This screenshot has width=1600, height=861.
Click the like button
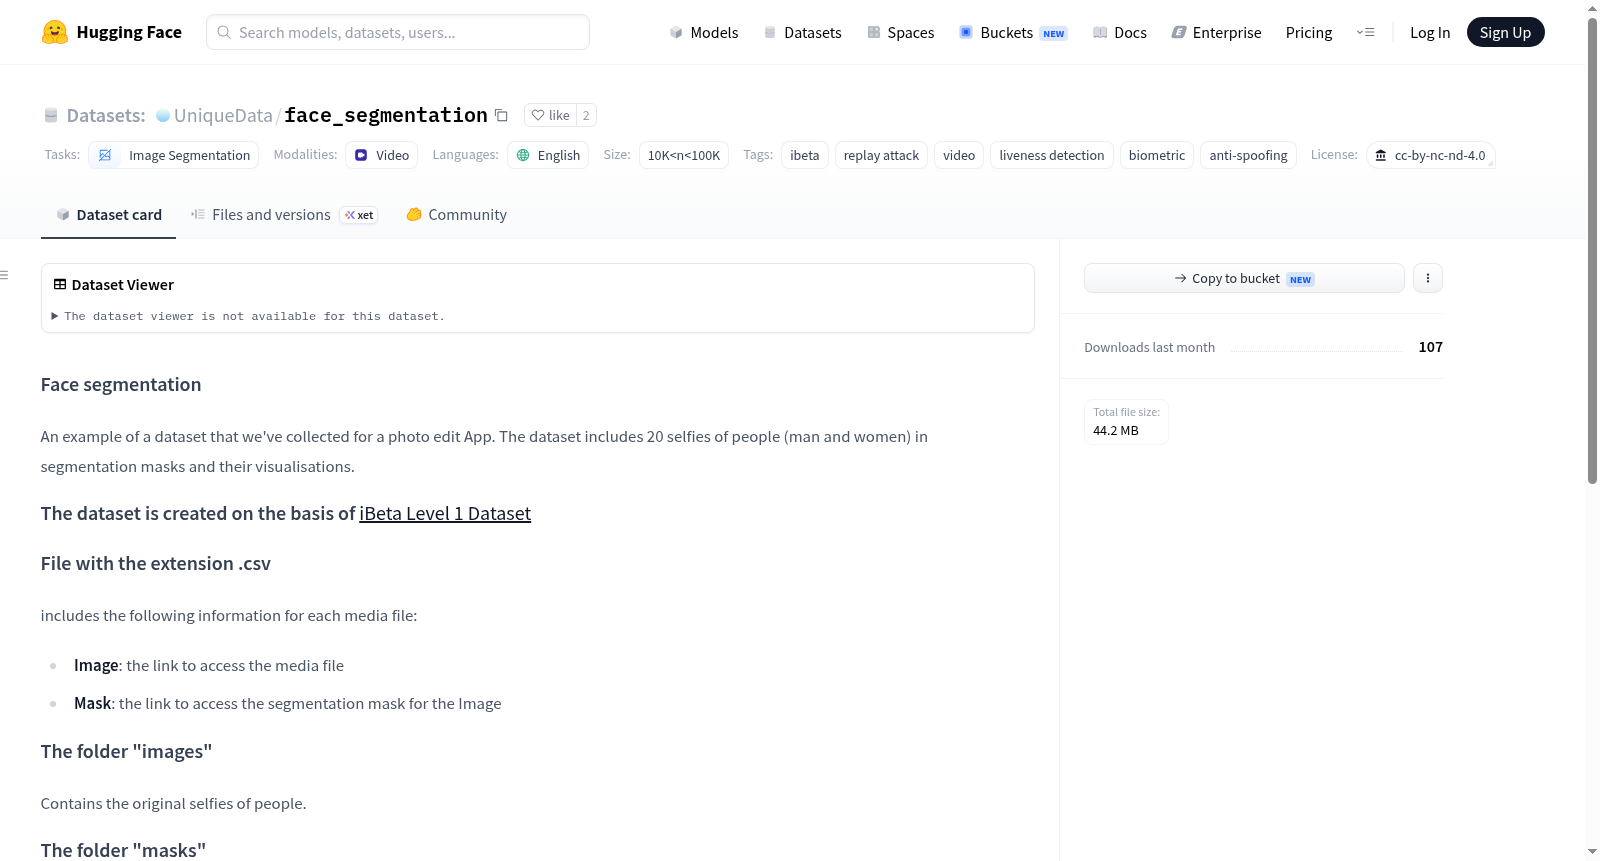point(550,115)
